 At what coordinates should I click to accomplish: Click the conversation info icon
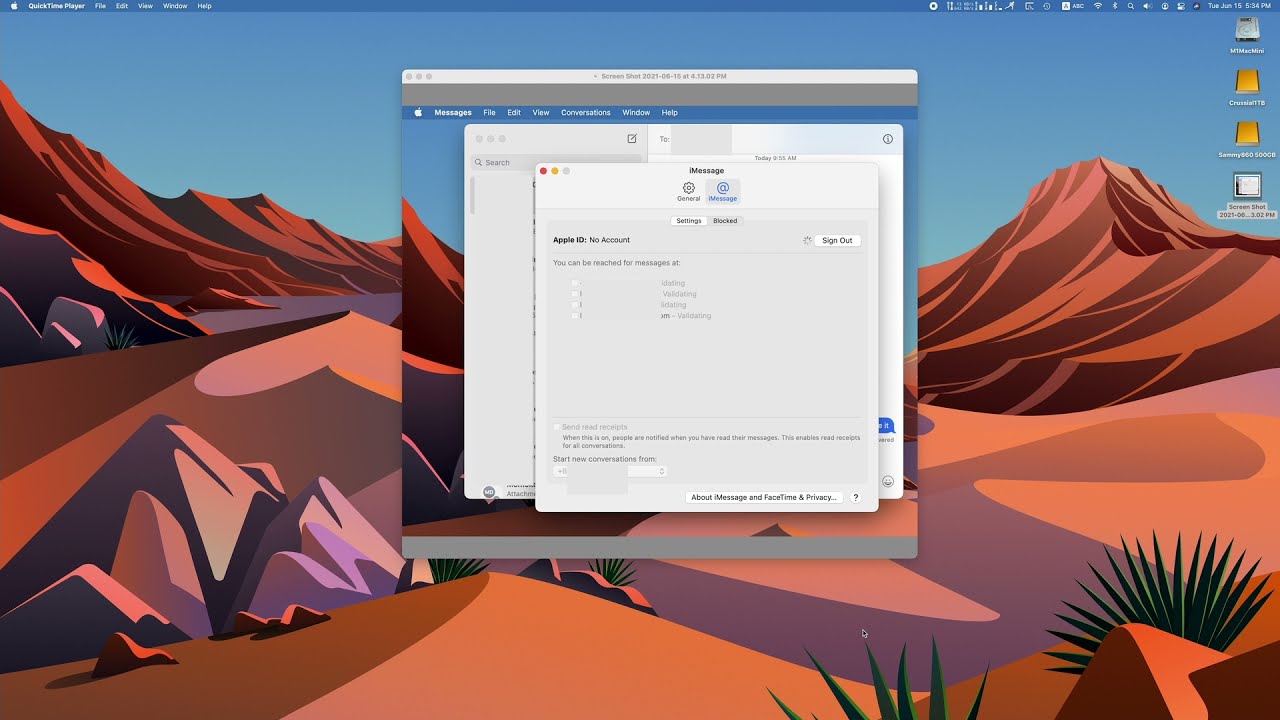point(887,139)
